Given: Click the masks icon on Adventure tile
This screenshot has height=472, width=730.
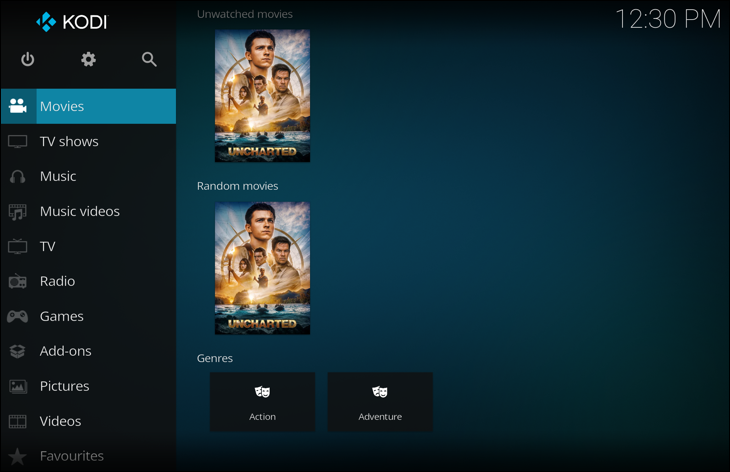Looking at the screenshot, I should (380, 392).
